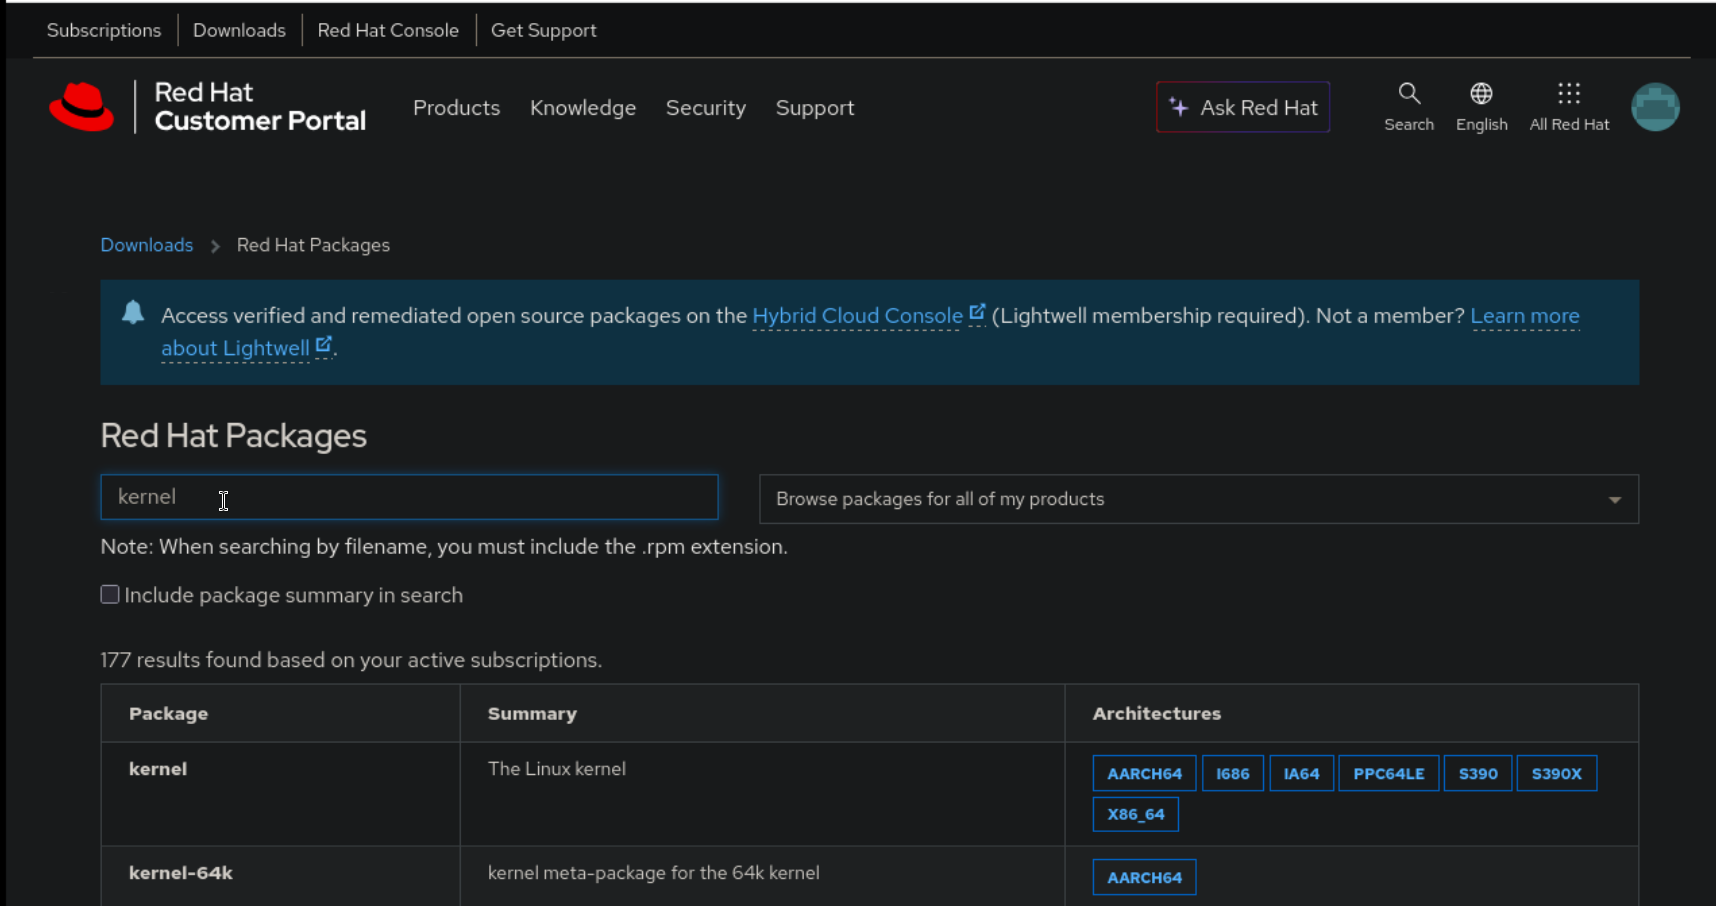Viewport: 1716px width, 906px height.
Task: Follow Learn more about Lightwell link
Action: (x=1525, y=316)
